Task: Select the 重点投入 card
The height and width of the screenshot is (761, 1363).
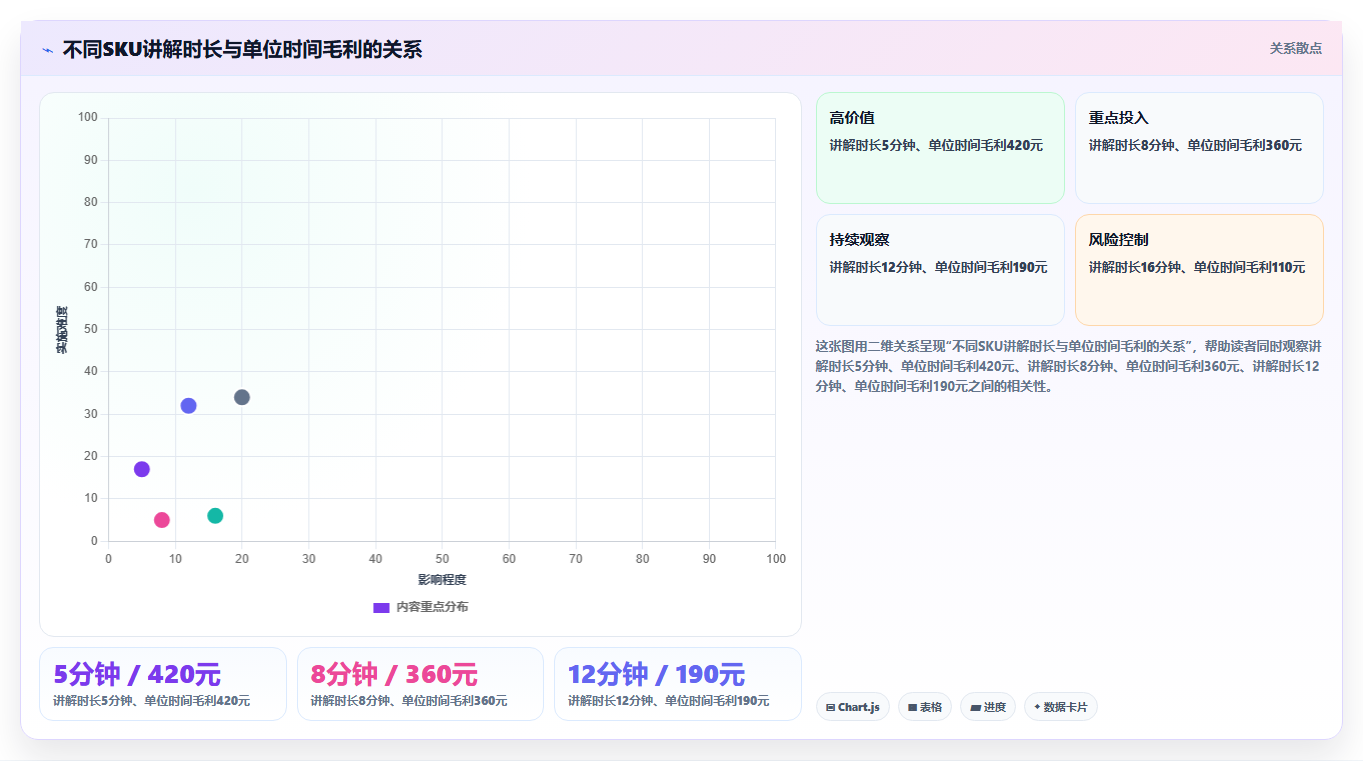Action: pyautogui.click(x=1199, y=148)
